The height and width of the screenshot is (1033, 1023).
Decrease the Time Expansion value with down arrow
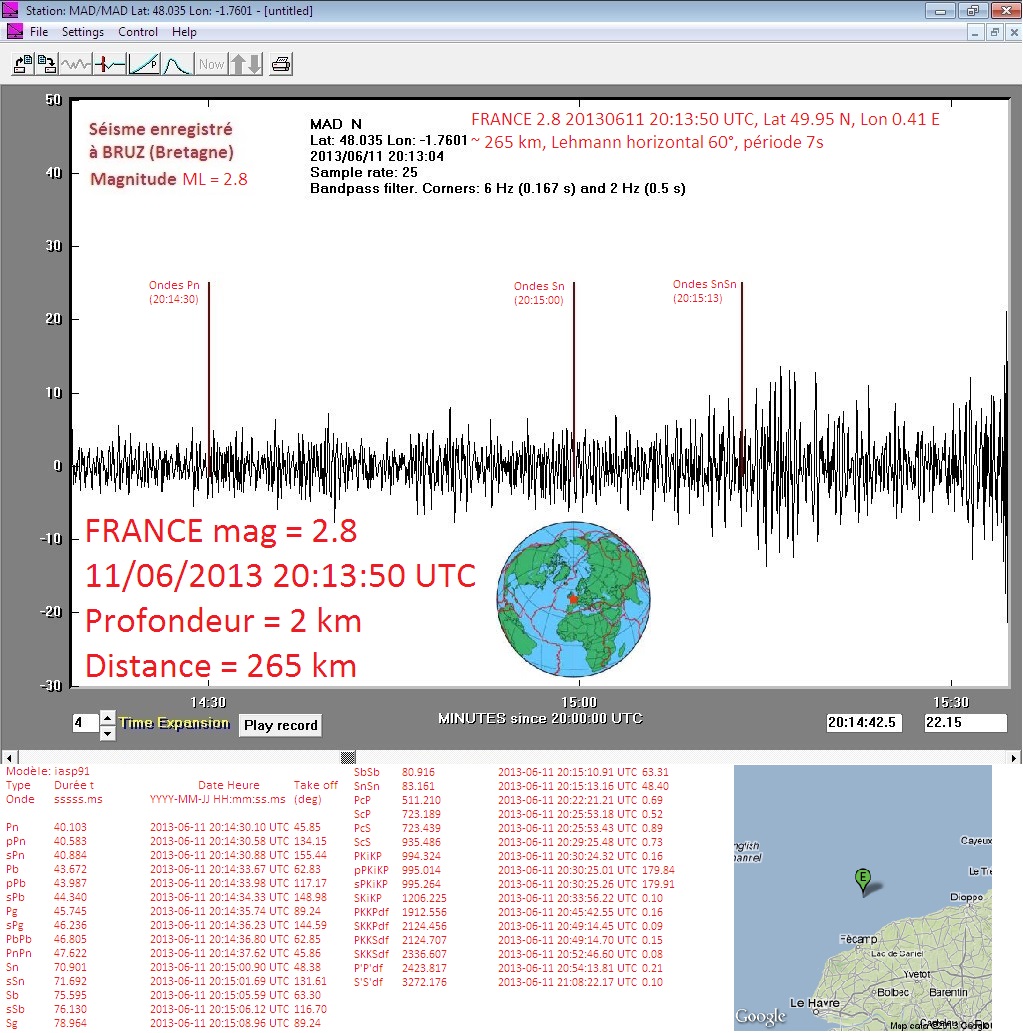[108, 733]
